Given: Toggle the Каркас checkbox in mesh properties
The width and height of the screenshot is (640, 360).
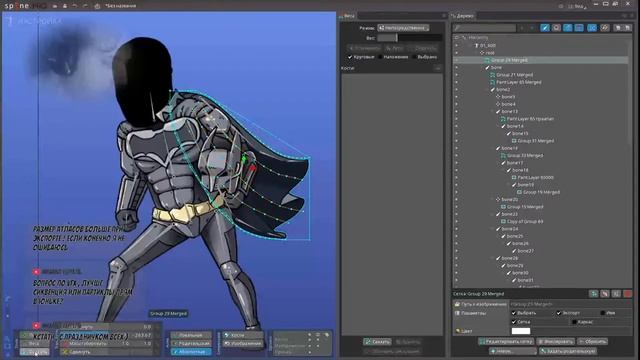Looking at the screenshot, I should pos(574,322).
